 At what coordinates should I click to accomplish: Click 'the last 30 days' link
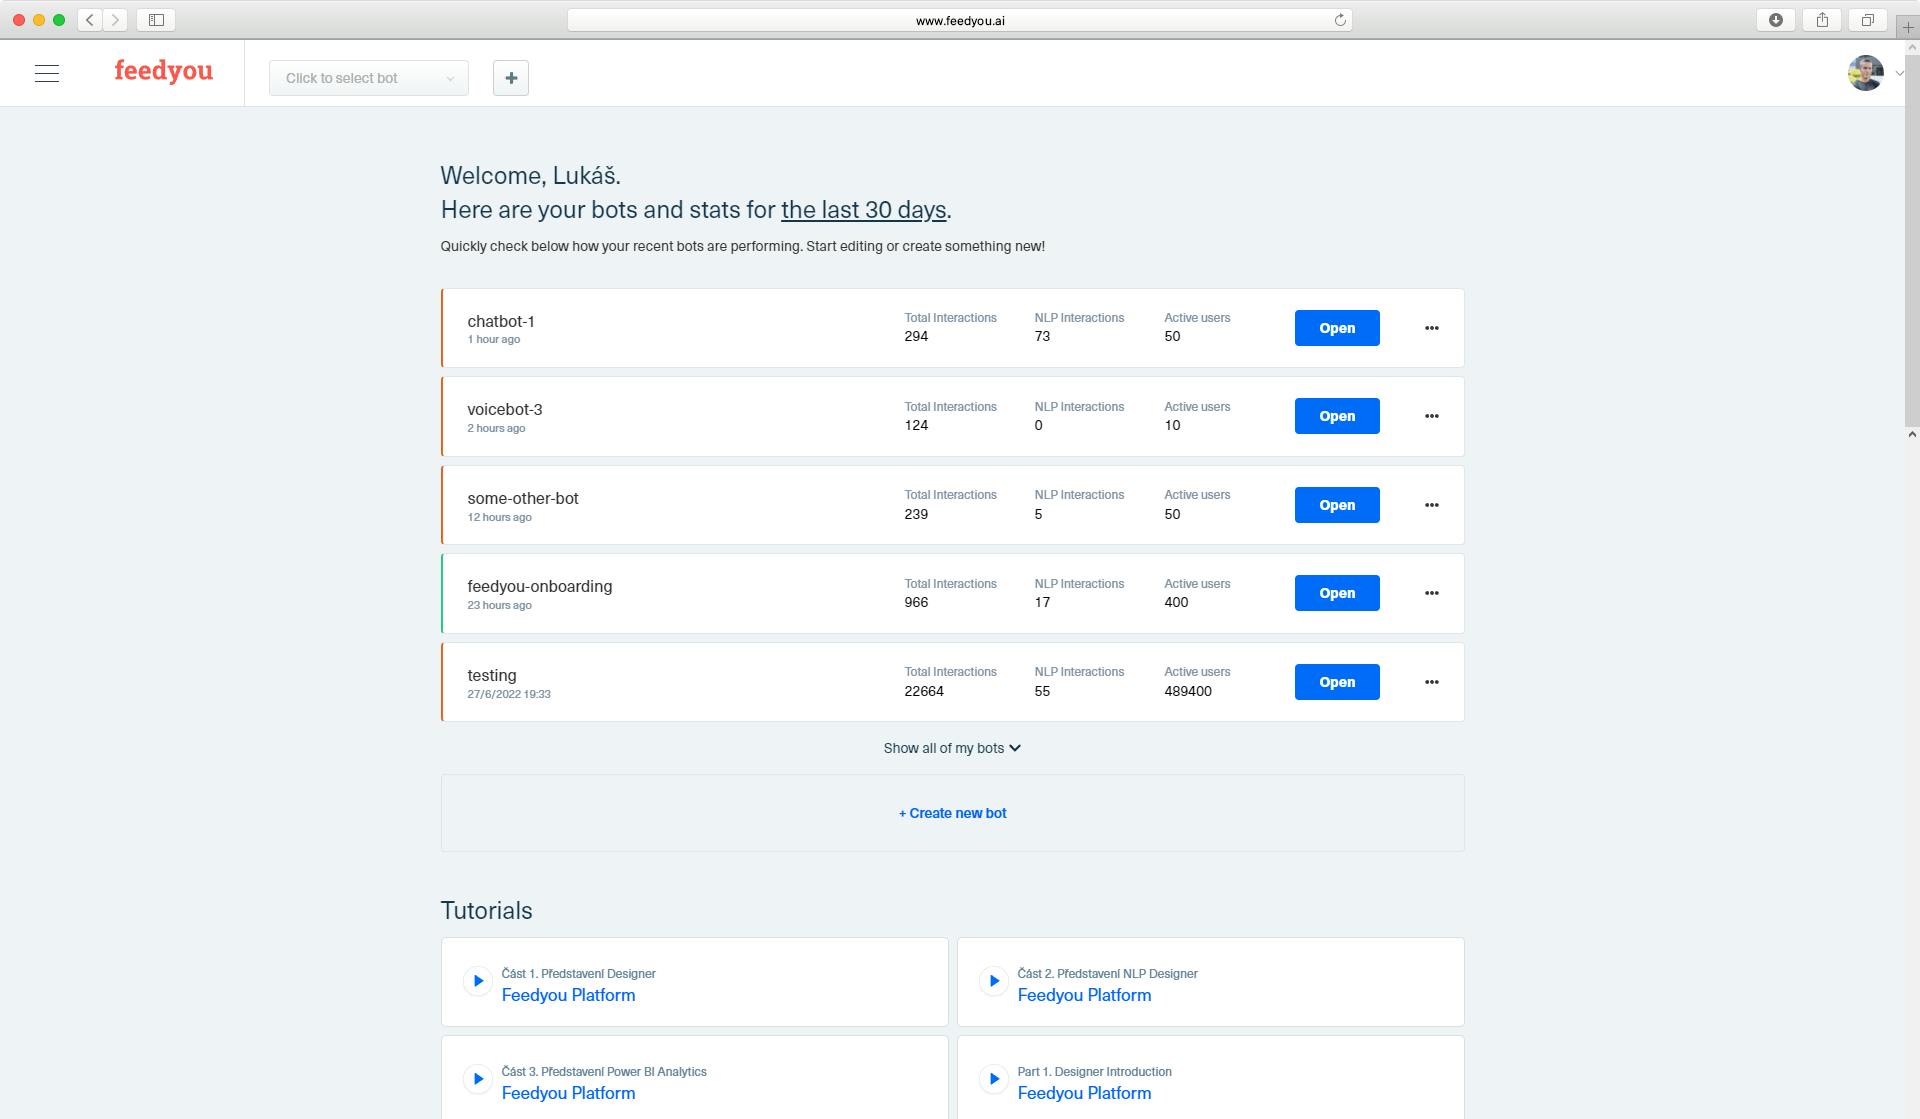[x=864, y=210]
